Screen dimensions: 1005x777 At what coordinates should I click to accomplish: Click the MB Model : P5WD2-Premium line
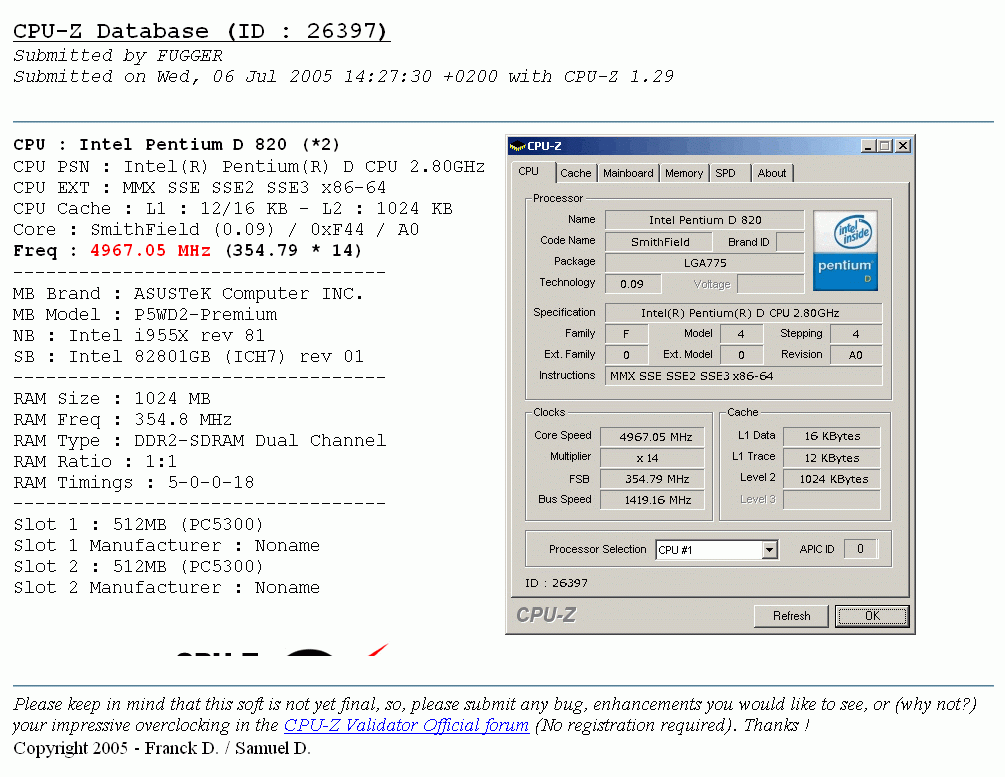tap(145, 315)
